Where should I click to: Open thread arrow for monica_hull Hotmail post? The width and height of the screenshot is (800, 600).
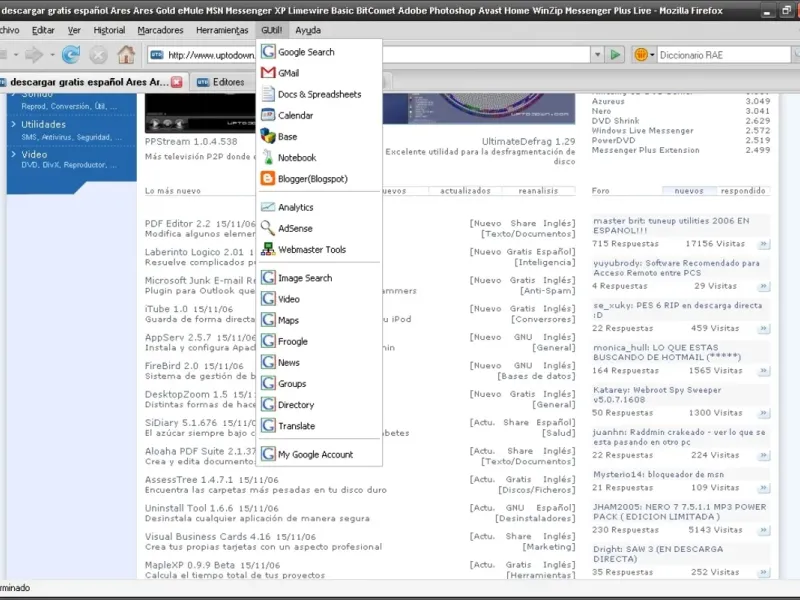pos(763,370)
